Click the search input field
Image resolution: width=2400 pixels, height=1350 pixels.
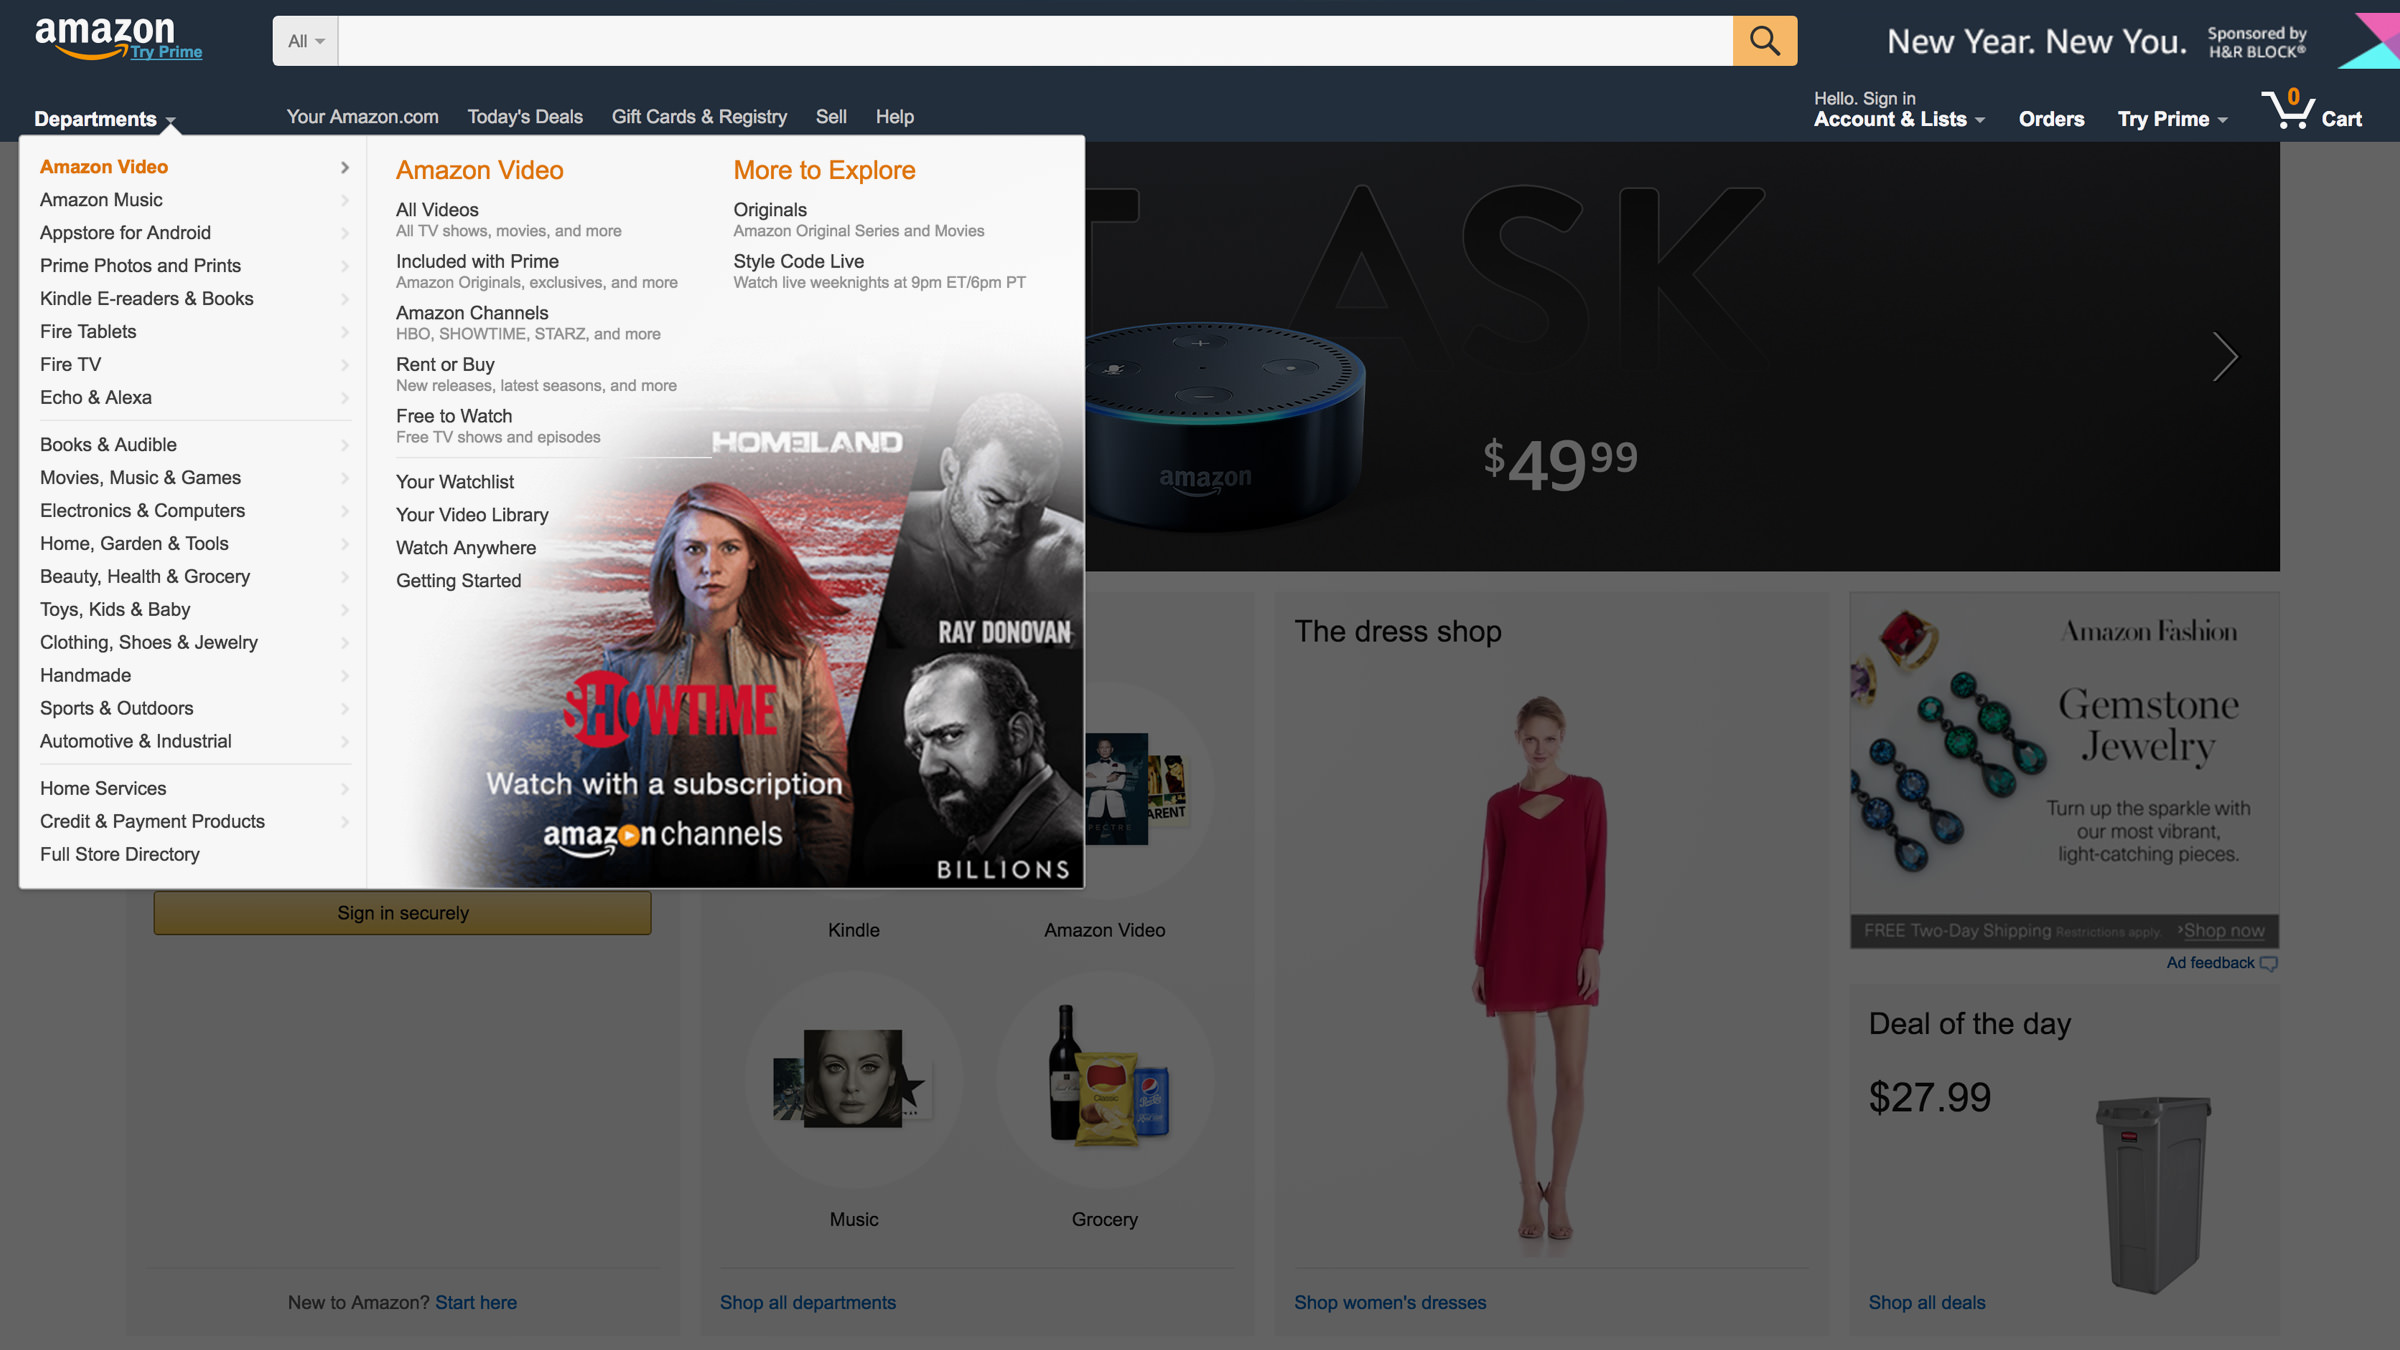(x=1035, y=40)
